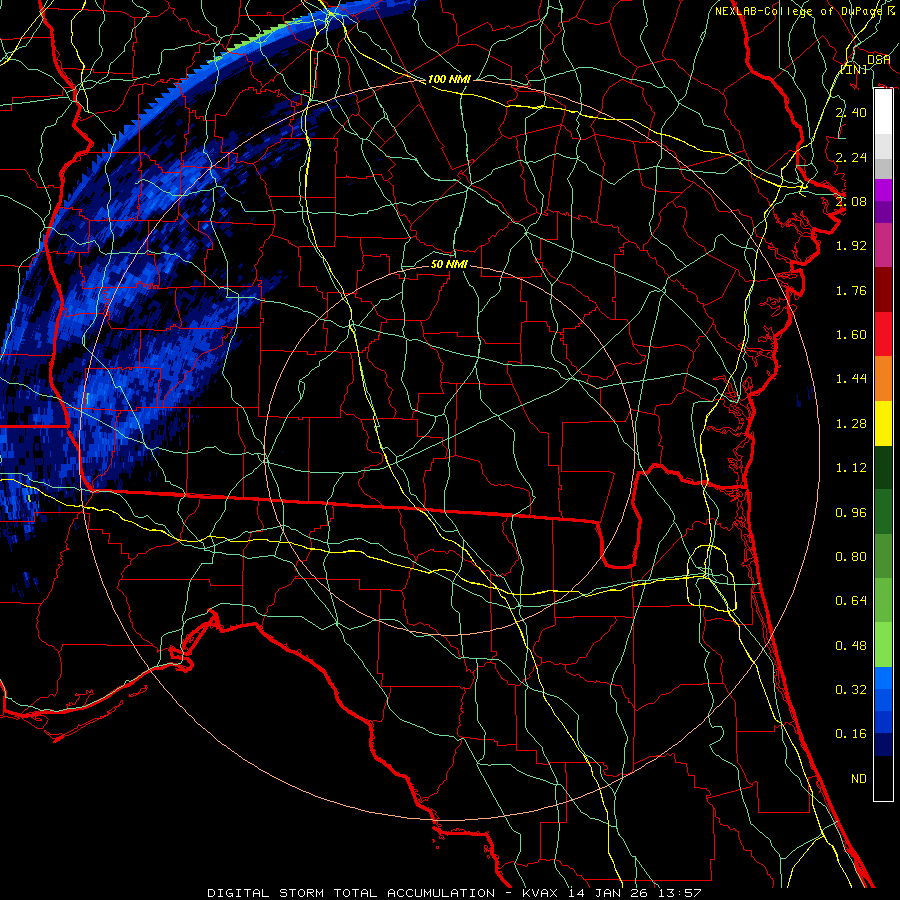Select the 2.08 legend value
Image resolution: width=900 pixels, height=900 pixels.
(x=851, y=201)
